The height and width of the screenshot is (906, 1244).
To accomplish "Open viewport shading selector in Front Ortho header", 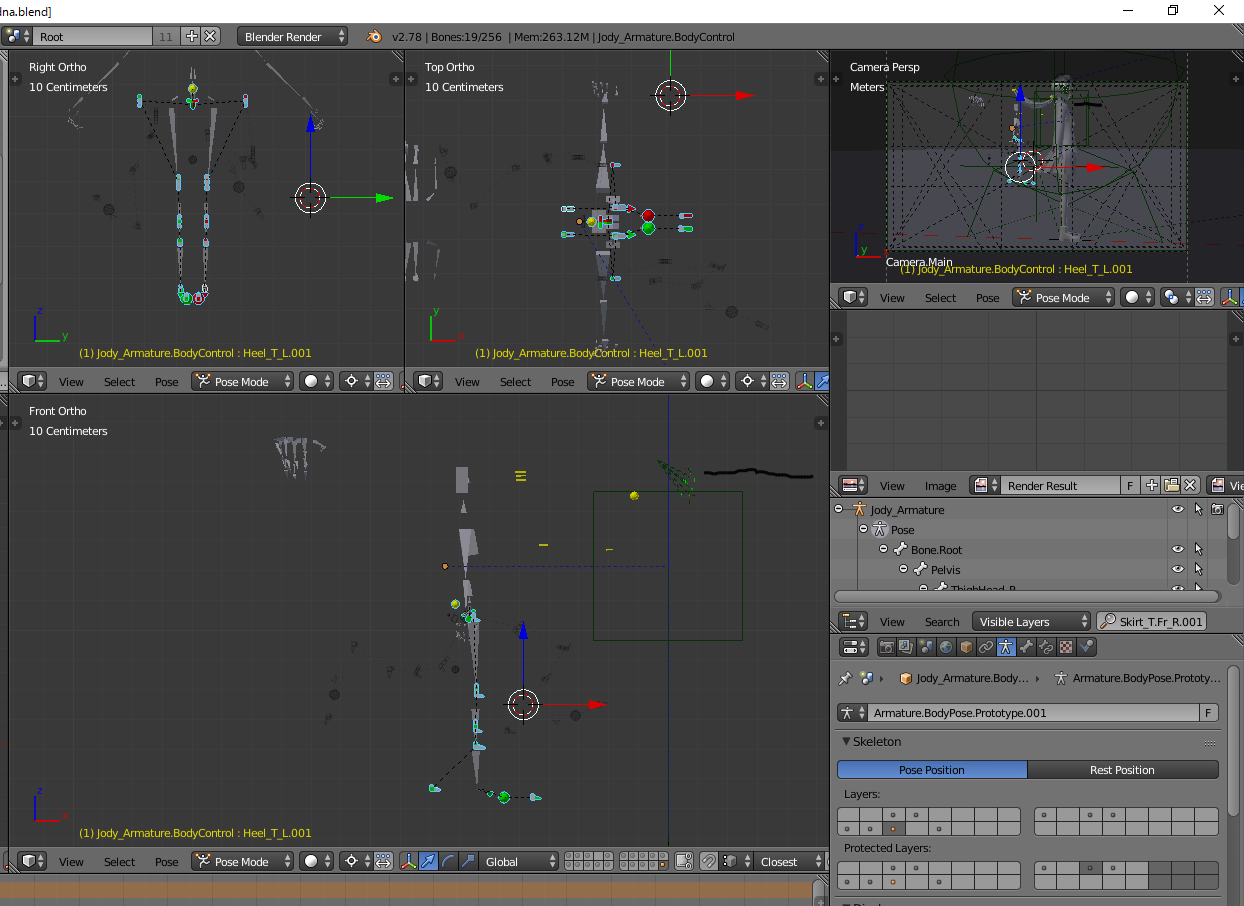I will [x=317, y=862].
